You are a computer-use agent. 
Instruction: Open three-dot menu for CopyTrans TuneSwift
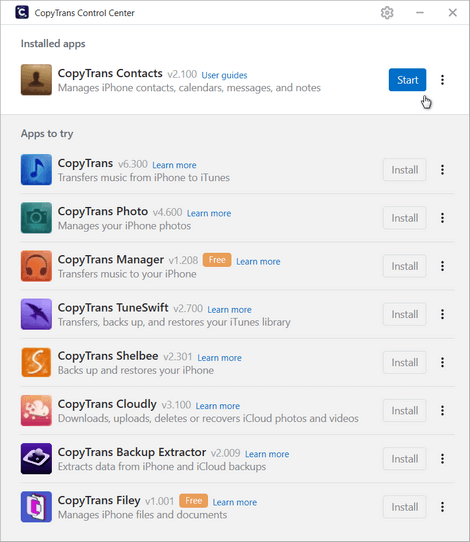442,314
